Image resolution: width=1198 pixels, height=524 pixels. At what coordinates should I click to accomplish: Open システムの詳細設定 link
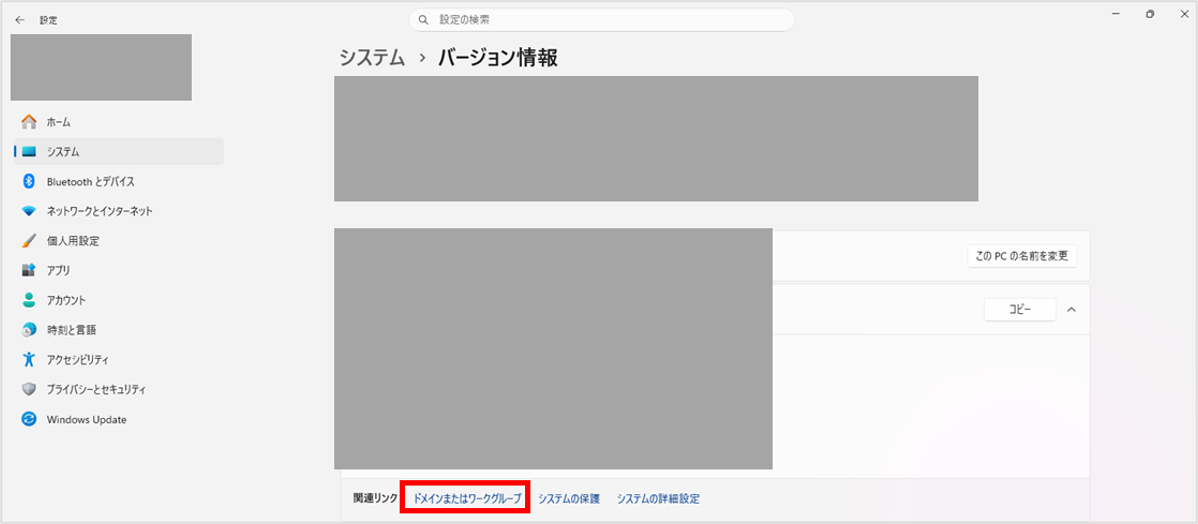click(659, 499)
